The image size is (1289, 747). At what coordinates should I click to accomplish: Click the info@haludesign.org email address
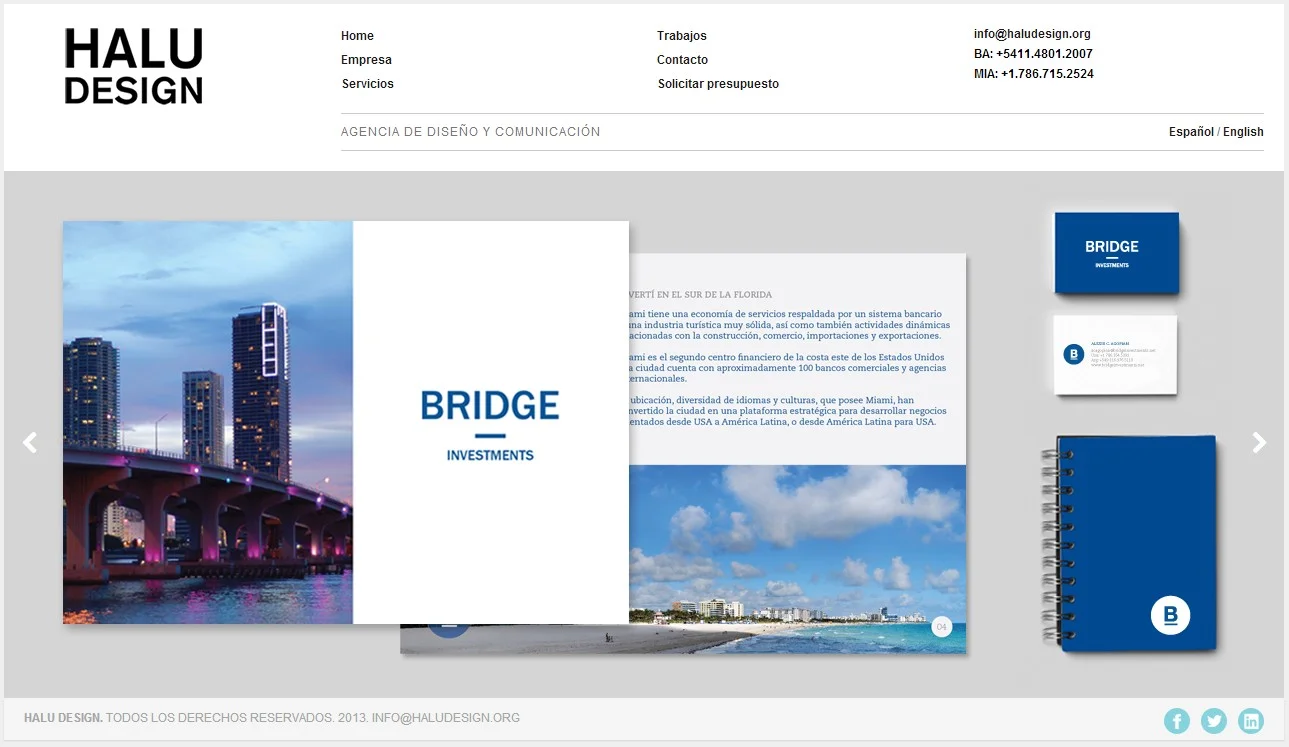[1032, 34]
